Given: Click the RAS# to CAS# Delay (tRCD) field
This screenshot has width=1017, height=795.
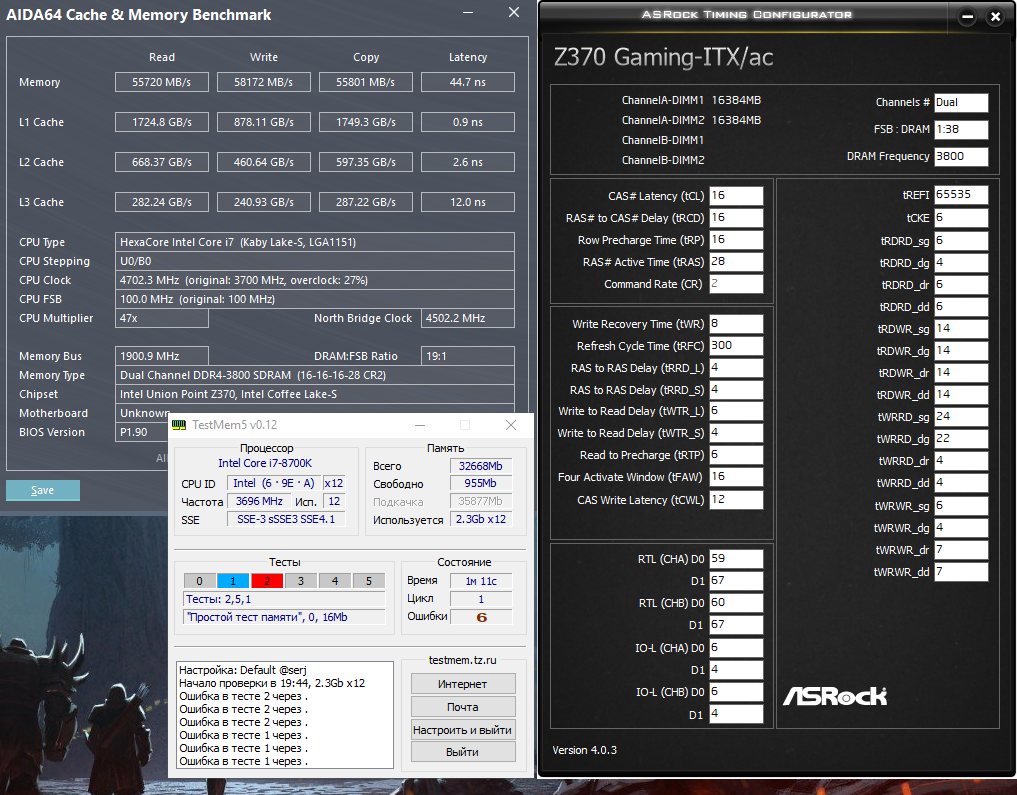Looking at the screenshot, I should pos(736,218).
